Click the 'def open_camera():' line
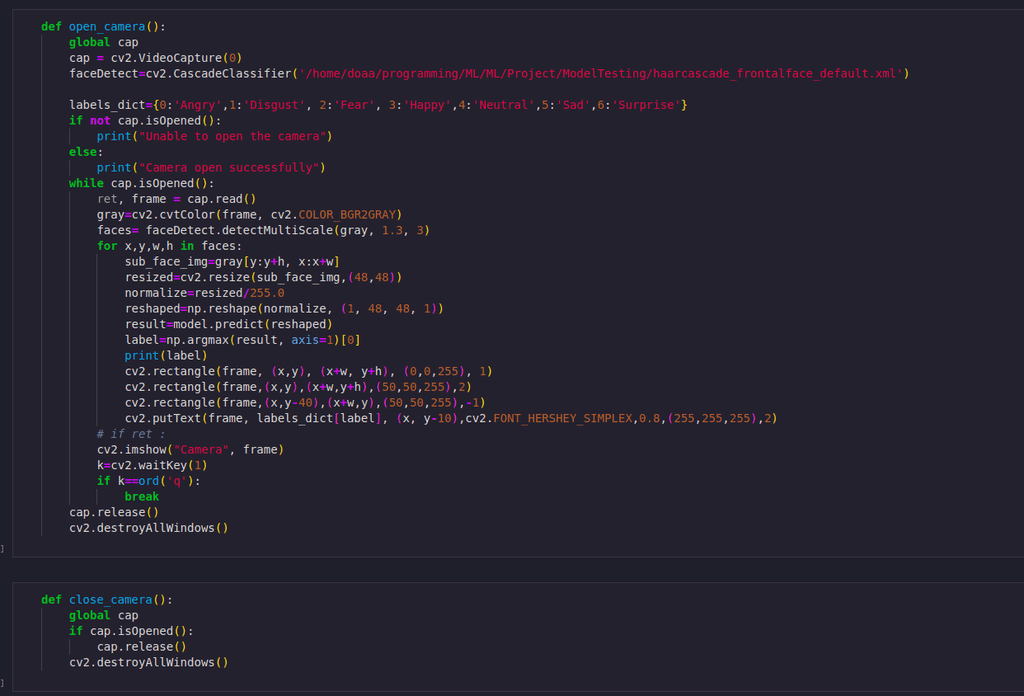Image resolution: width=1024 pixels, height=696 pixels. 103,27
